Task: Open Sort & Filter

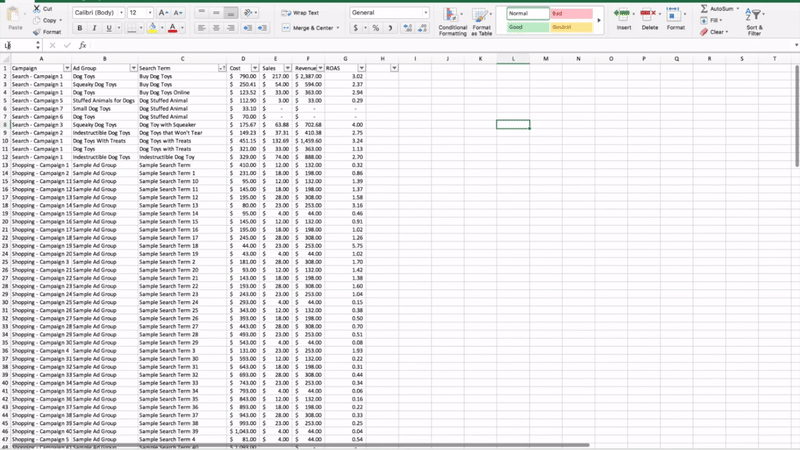Action: (x=754, y=21)
